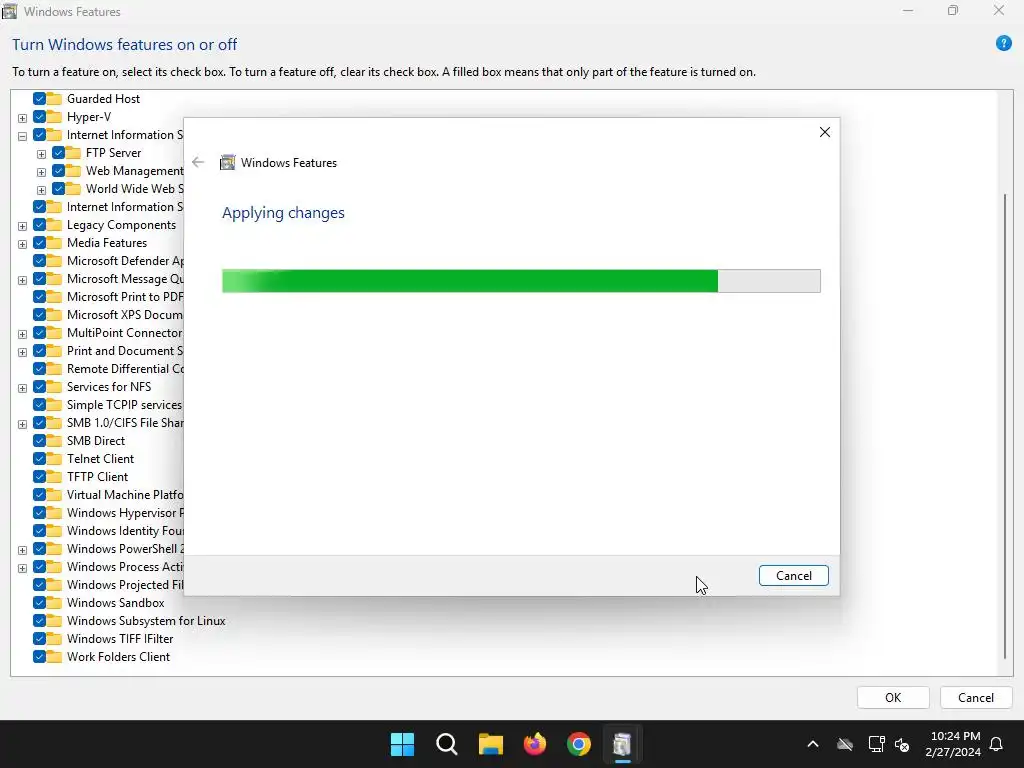Cancel the Applying changes operation
Viewport: 1024px width, 768px height.
click(793, 575)
